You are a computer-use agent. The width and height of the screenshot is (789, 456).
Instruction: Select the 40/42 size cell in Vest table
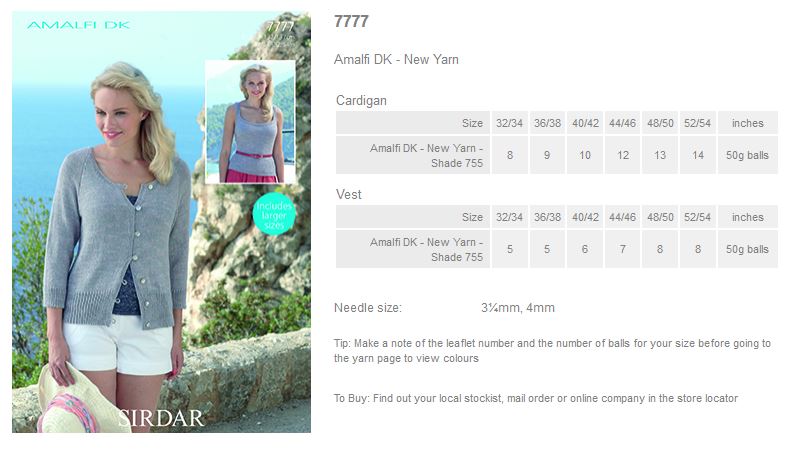[x=585, y=217]
